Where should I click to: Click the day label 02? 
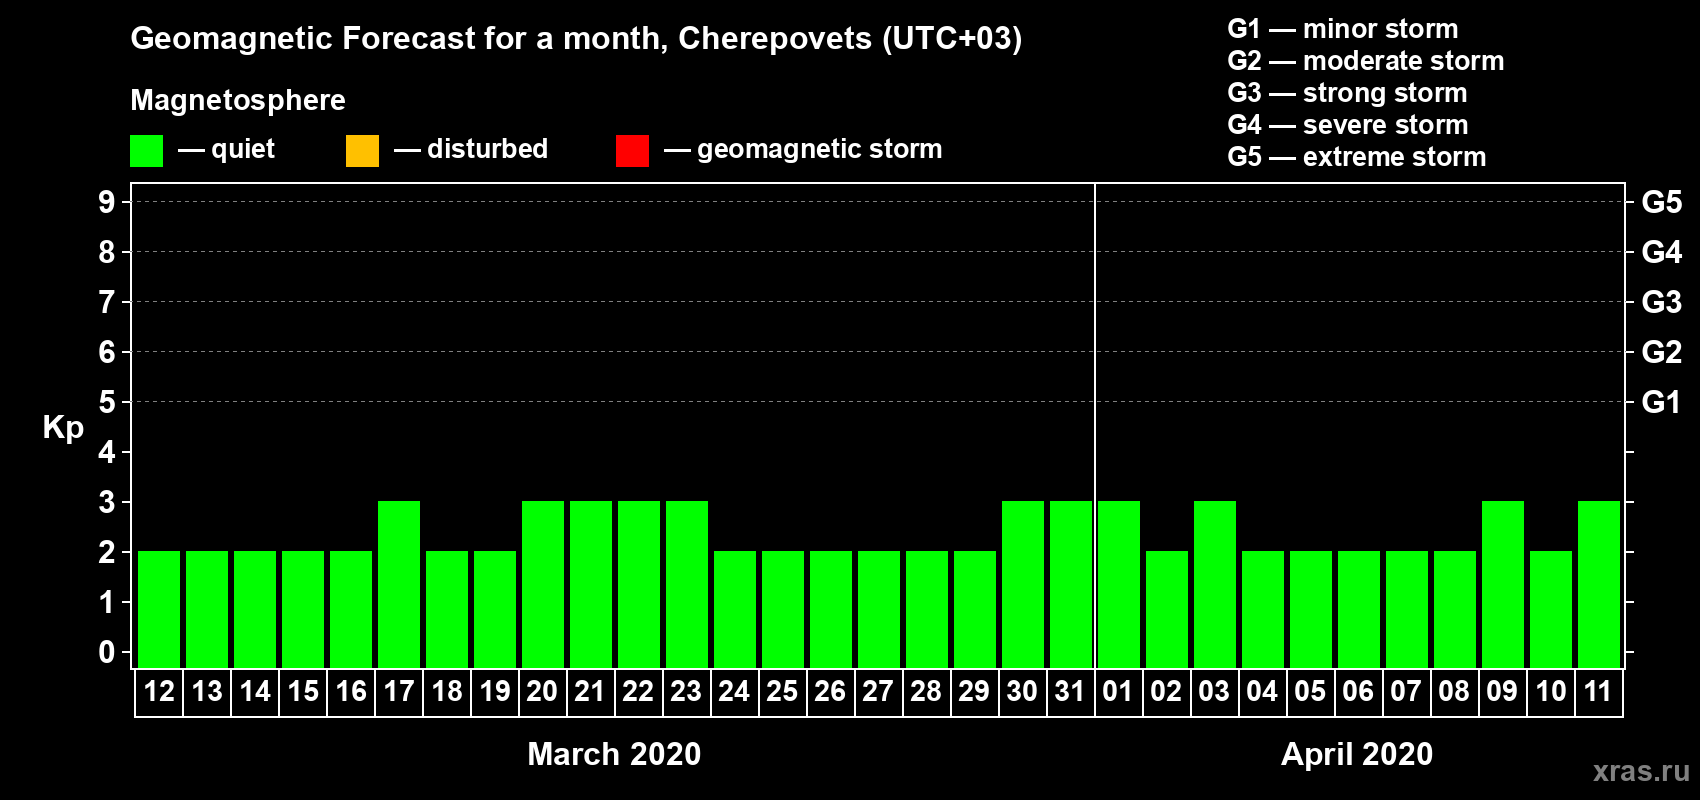[x=1167, y=691]
